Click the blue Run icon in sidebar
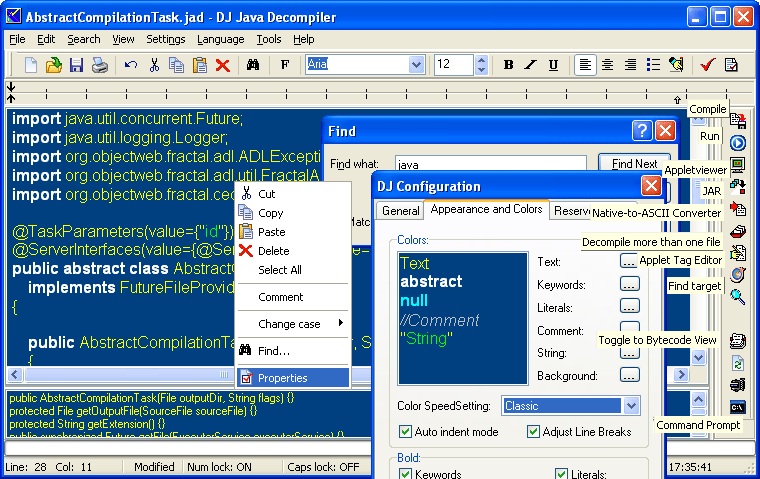The height and width of the screenshot is (479, 760). pos(738,143)
